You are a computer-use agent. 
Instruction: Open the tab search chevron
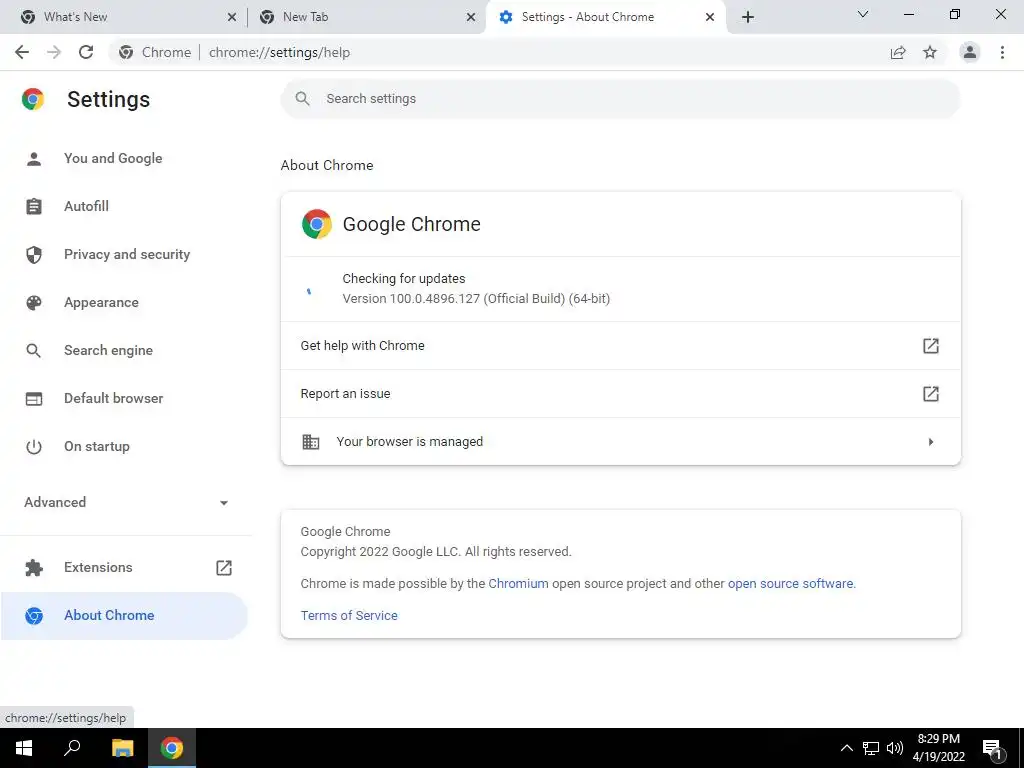[863, 14]
